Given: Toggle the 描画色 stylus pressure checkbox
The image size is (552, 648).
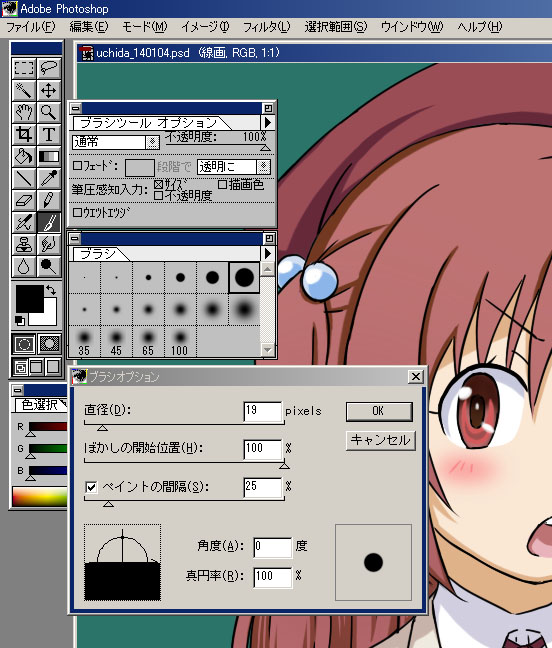Looking at the screenshot, I should pos(222,184).
